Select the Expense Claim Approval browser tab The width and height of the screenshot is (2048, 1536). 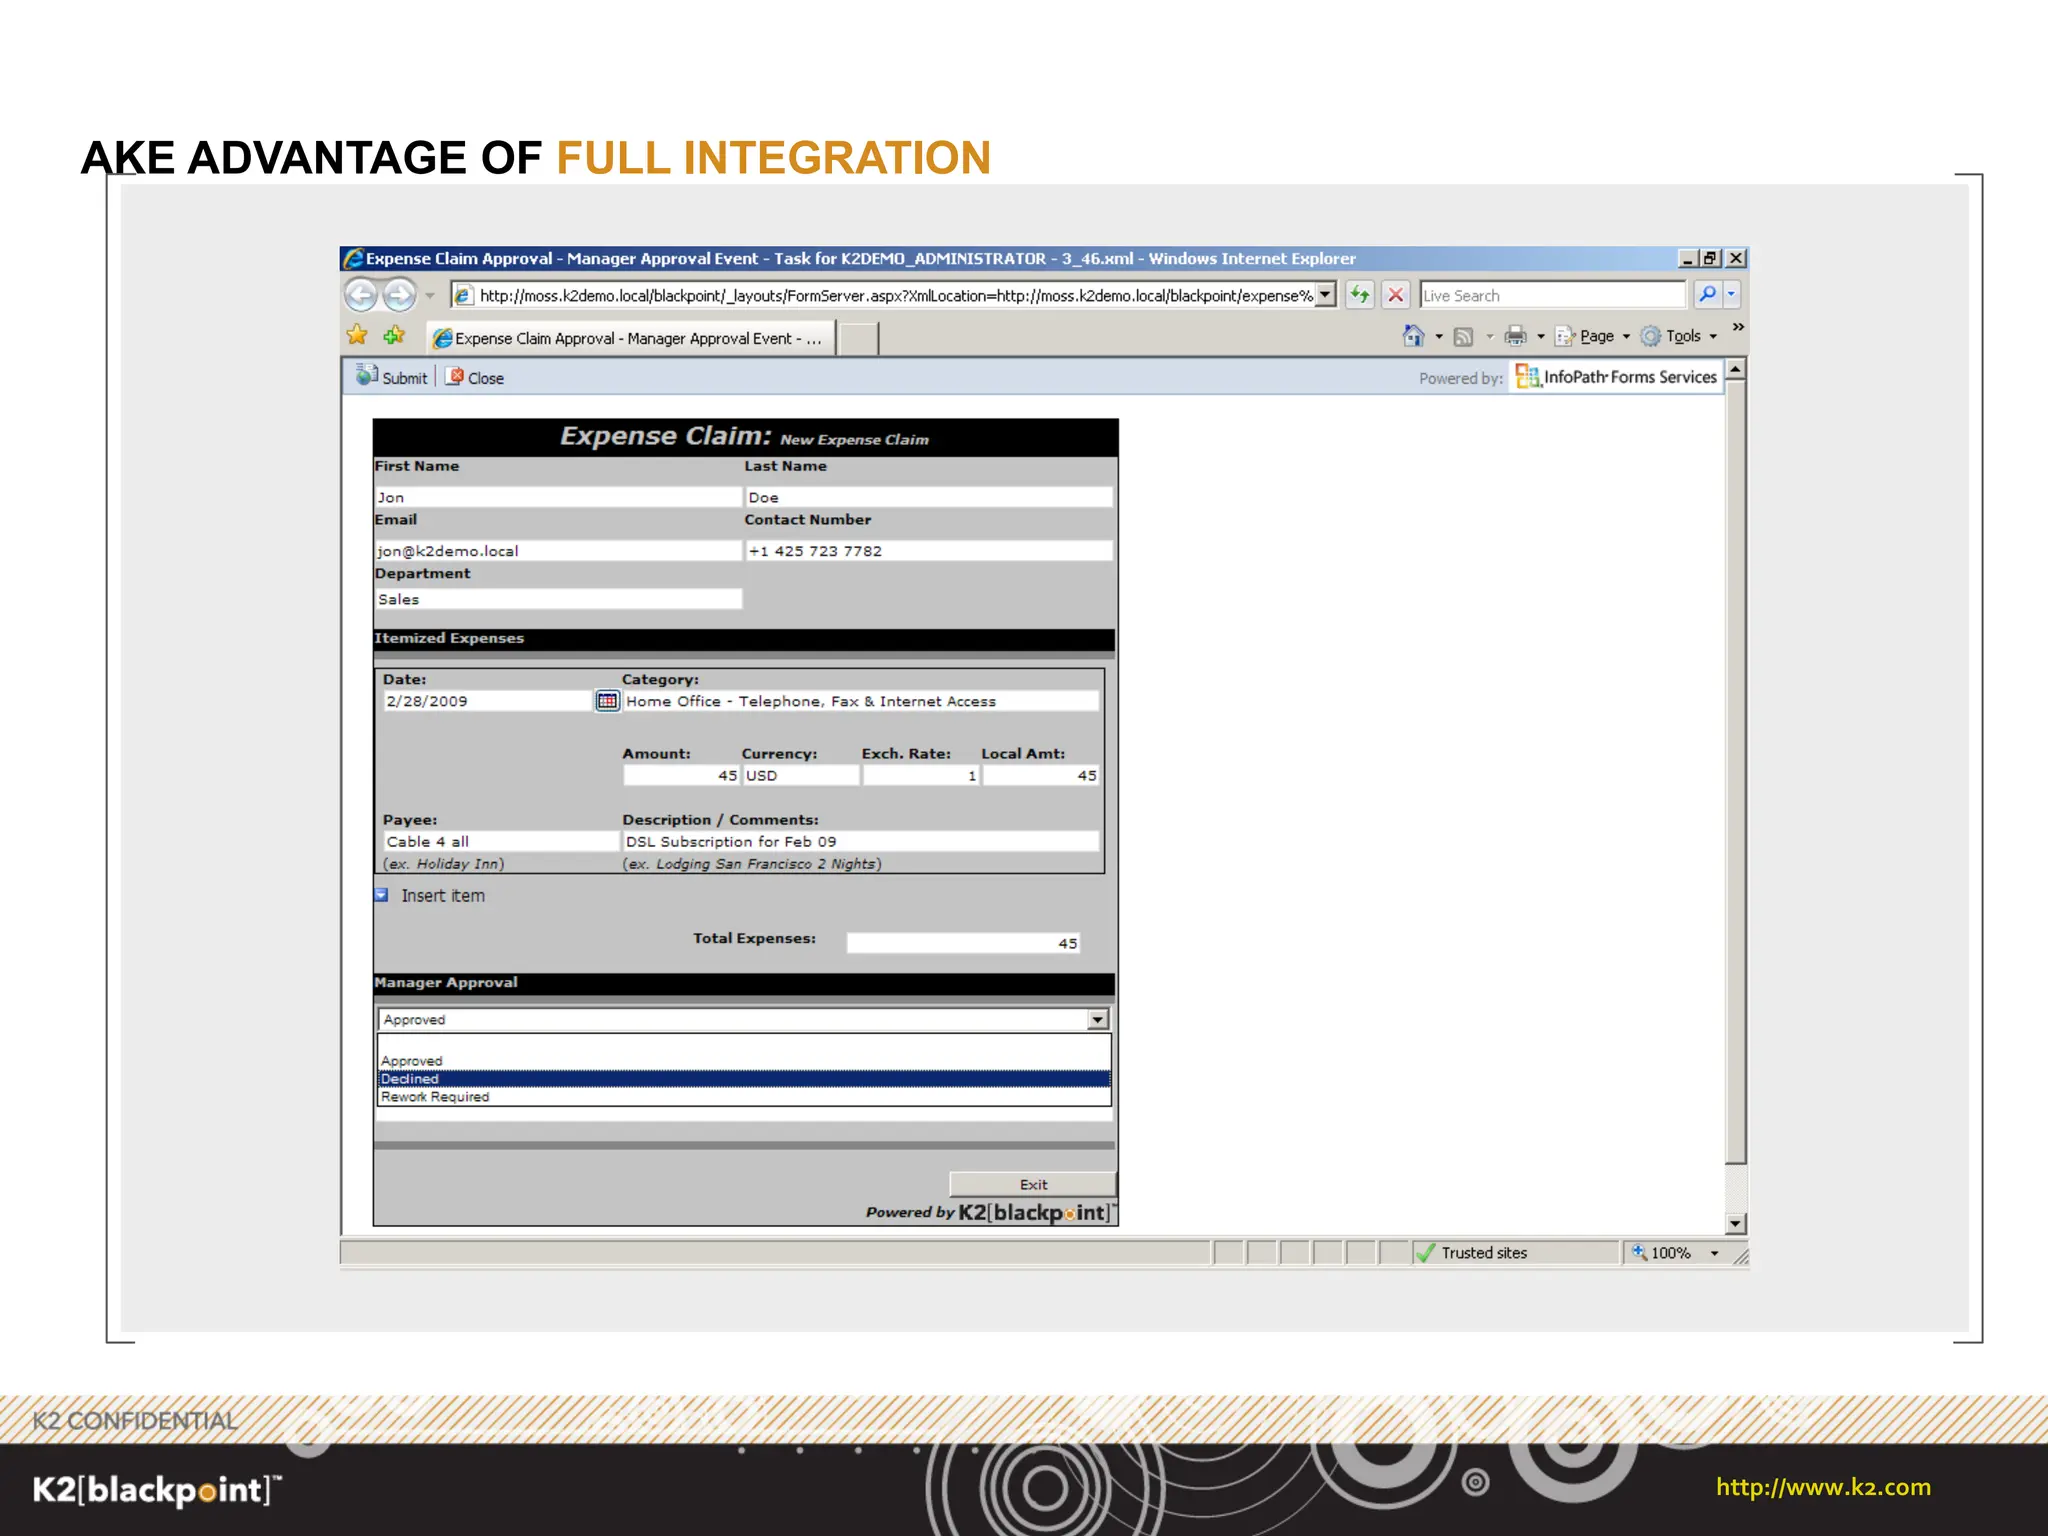click(630, 339)
